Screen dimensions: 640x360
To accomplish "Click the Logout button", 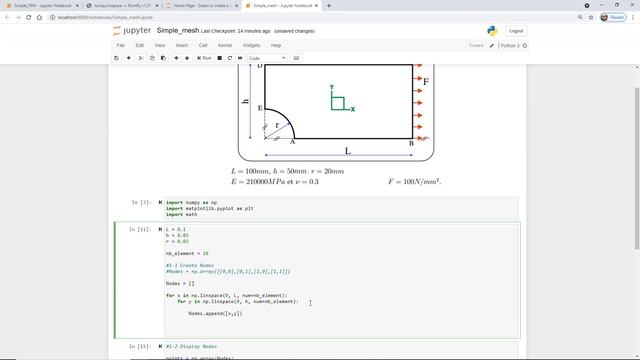I will [516, 31].
